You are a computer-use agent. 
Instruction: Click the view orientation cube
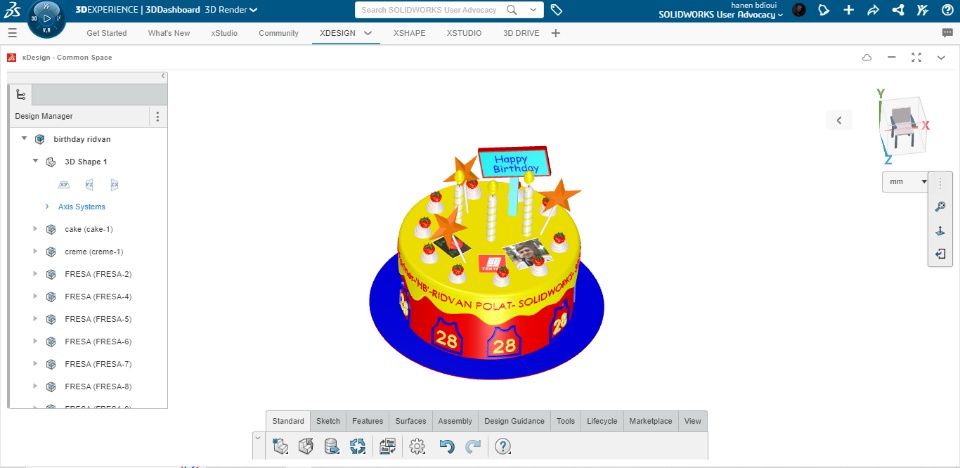pyautogui.click(x=902, y=127)
